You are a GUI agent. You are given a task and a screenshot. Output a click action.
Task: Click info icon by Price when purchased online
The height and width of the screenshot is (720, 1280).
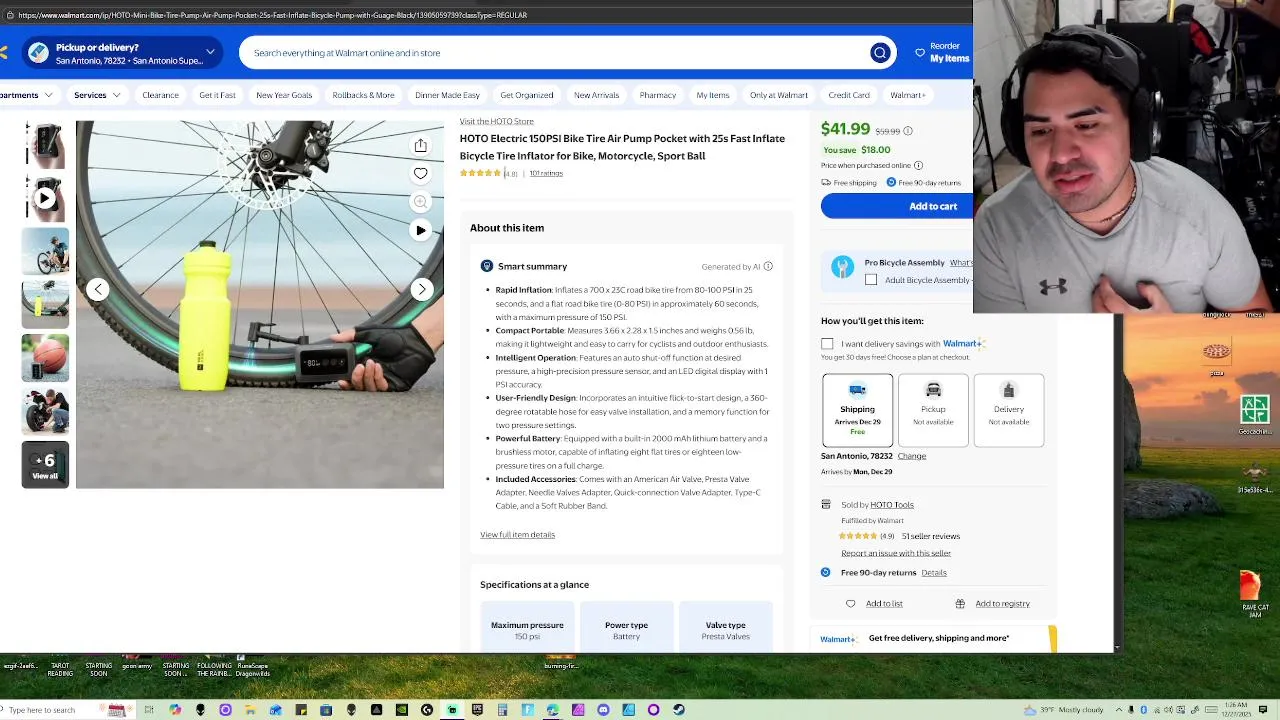[918, 165]
